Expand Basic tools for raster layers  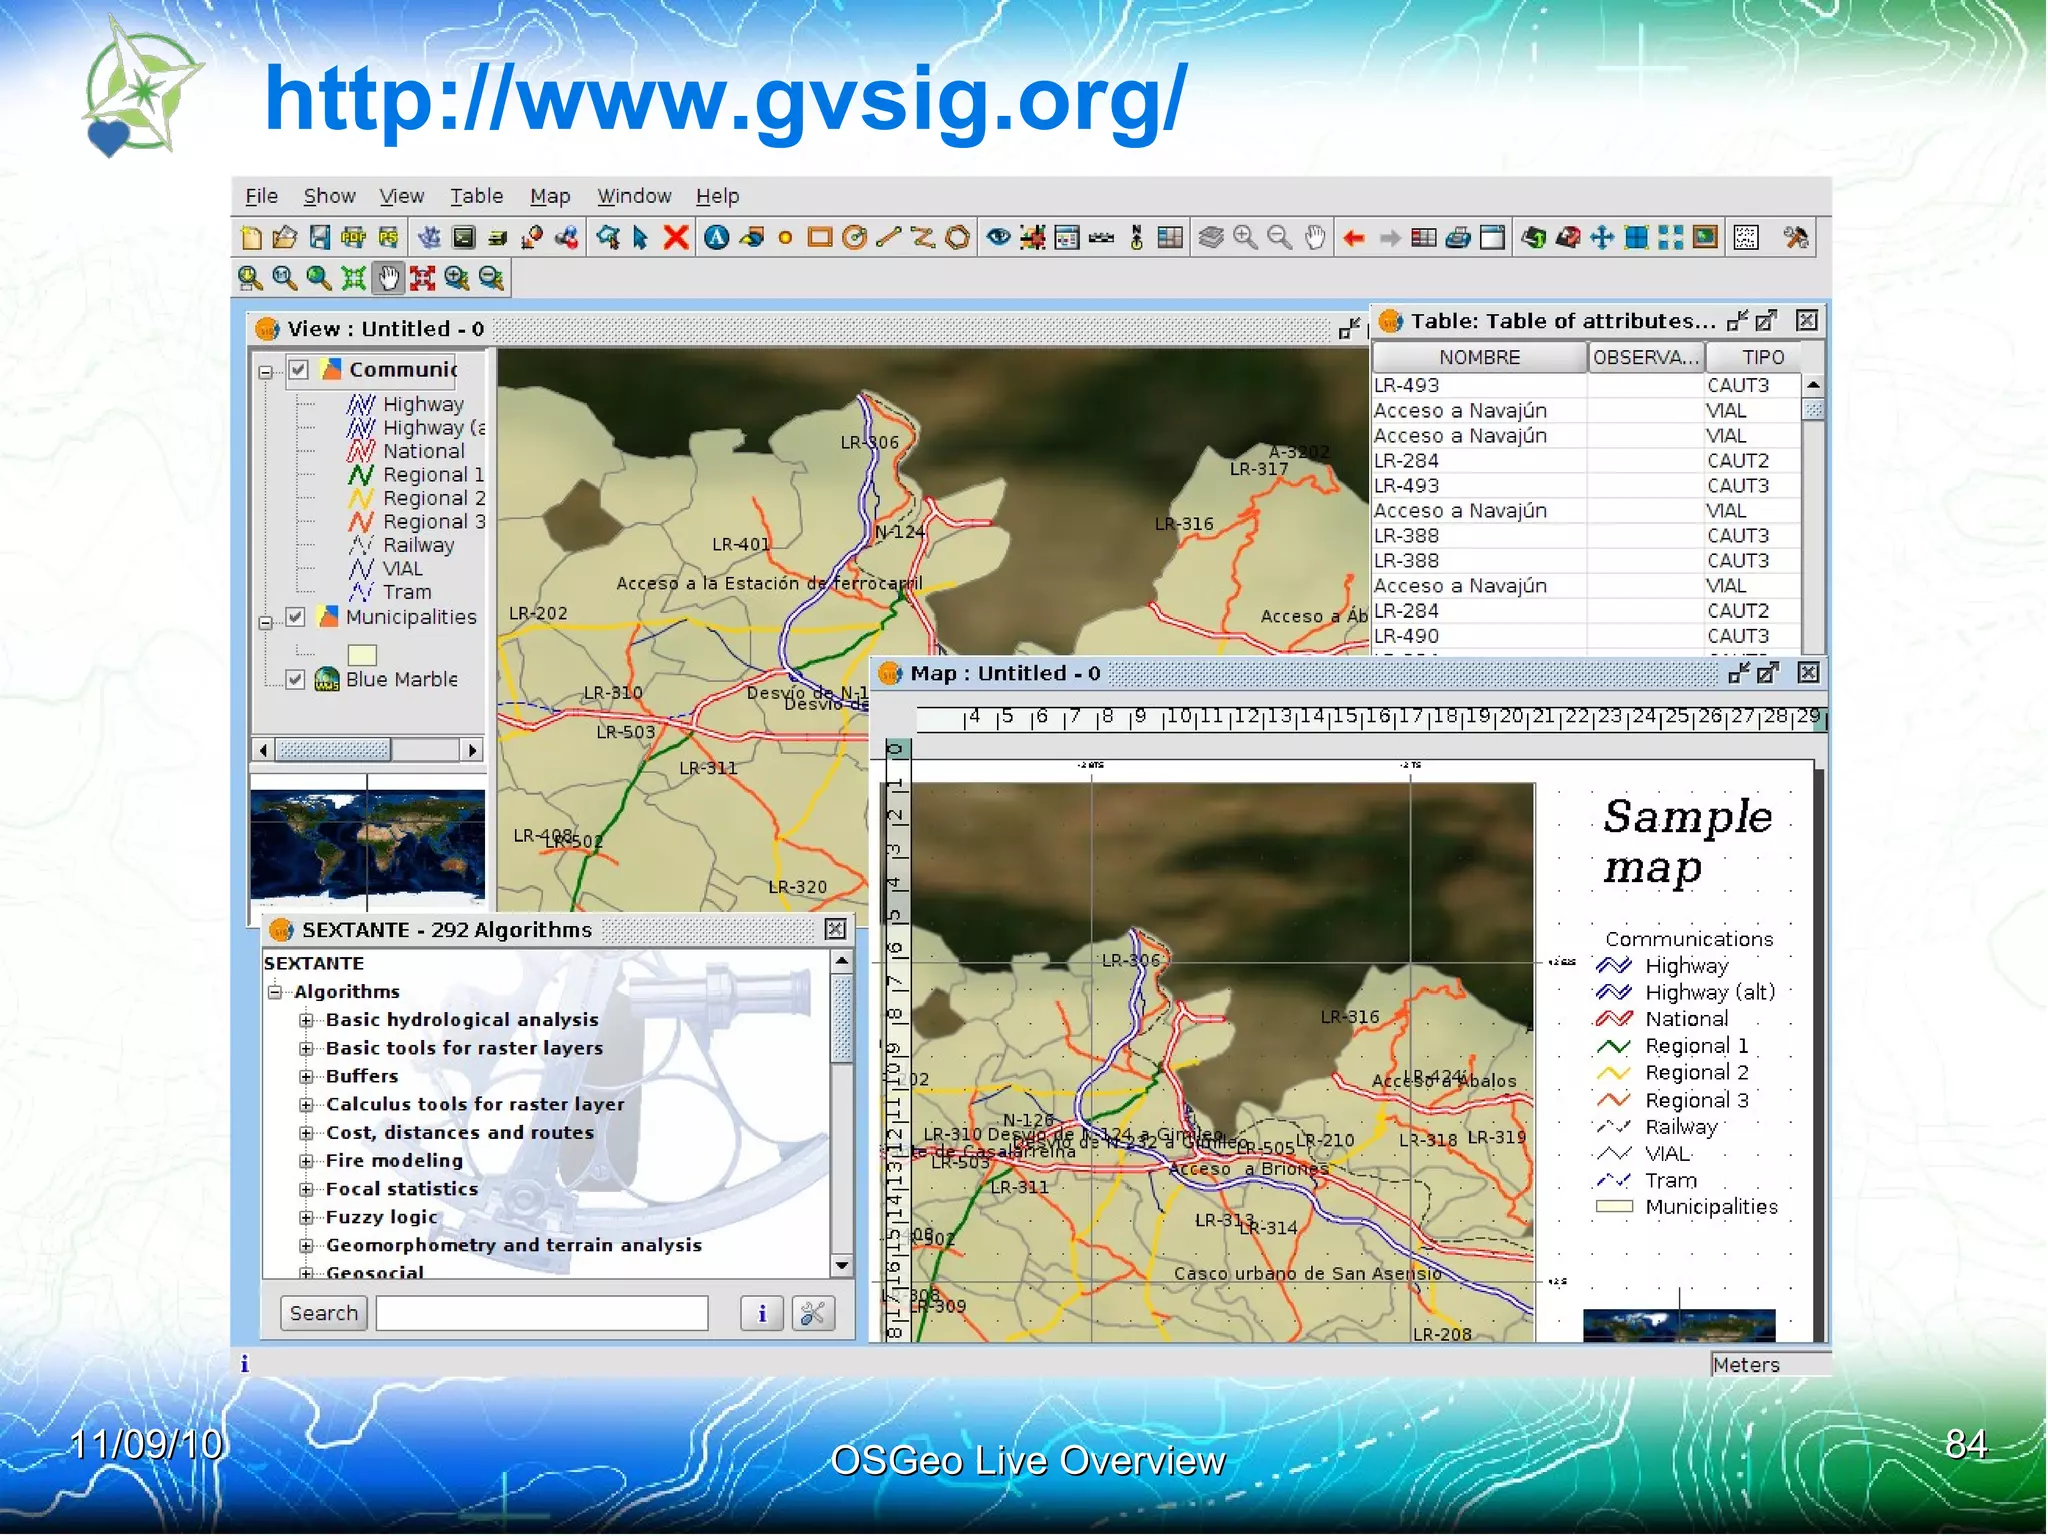[307, 1048]
